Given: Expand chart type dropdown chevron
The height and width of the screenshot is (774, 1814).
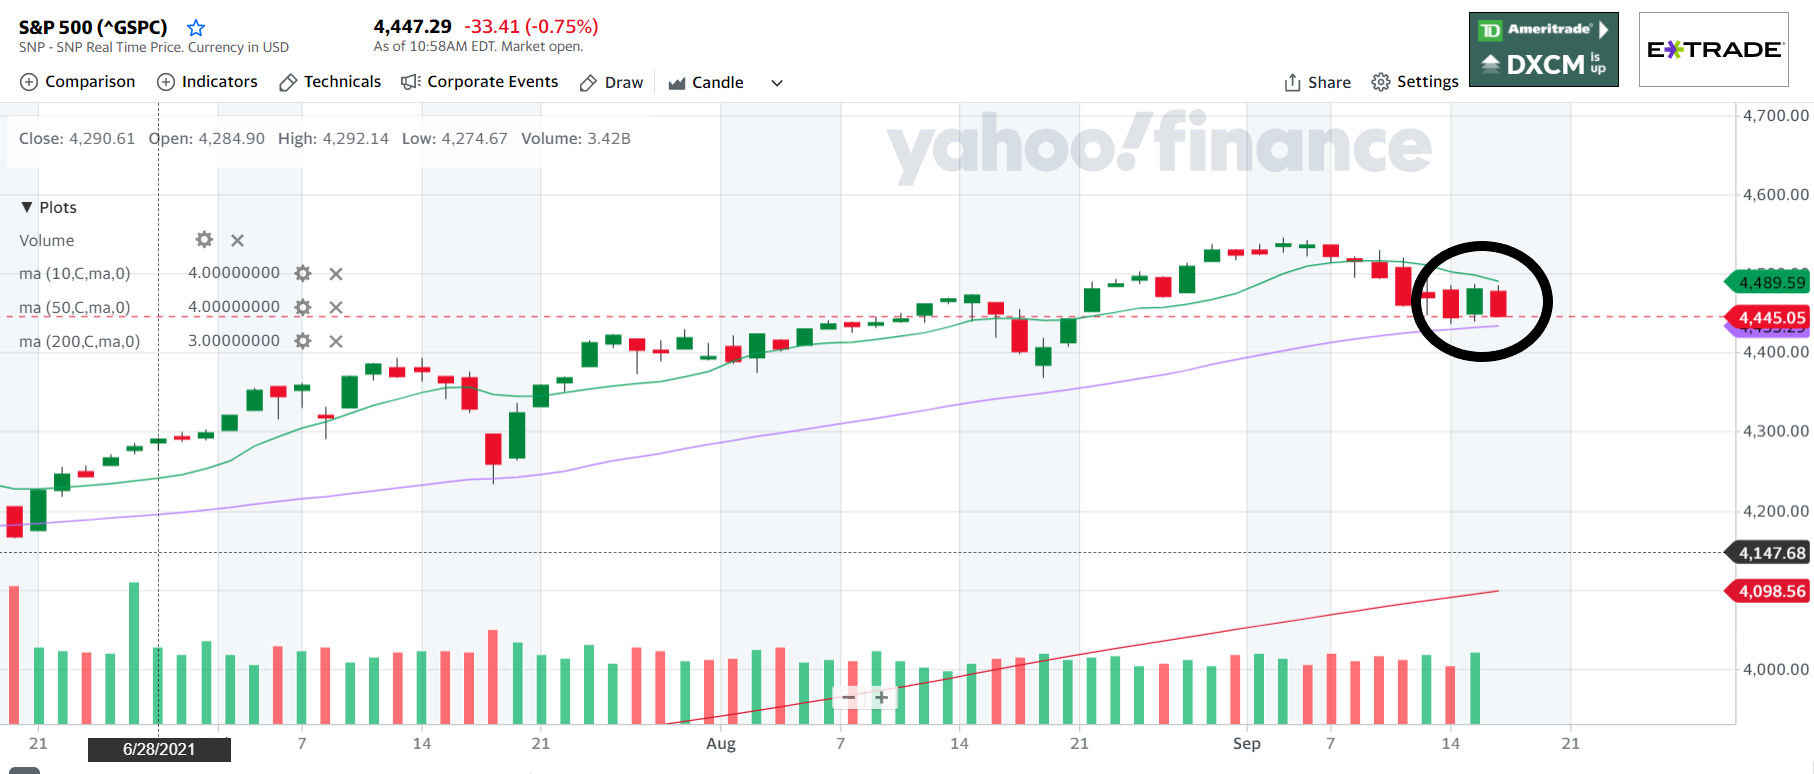Looking at the screenshot, I should 777,83.
